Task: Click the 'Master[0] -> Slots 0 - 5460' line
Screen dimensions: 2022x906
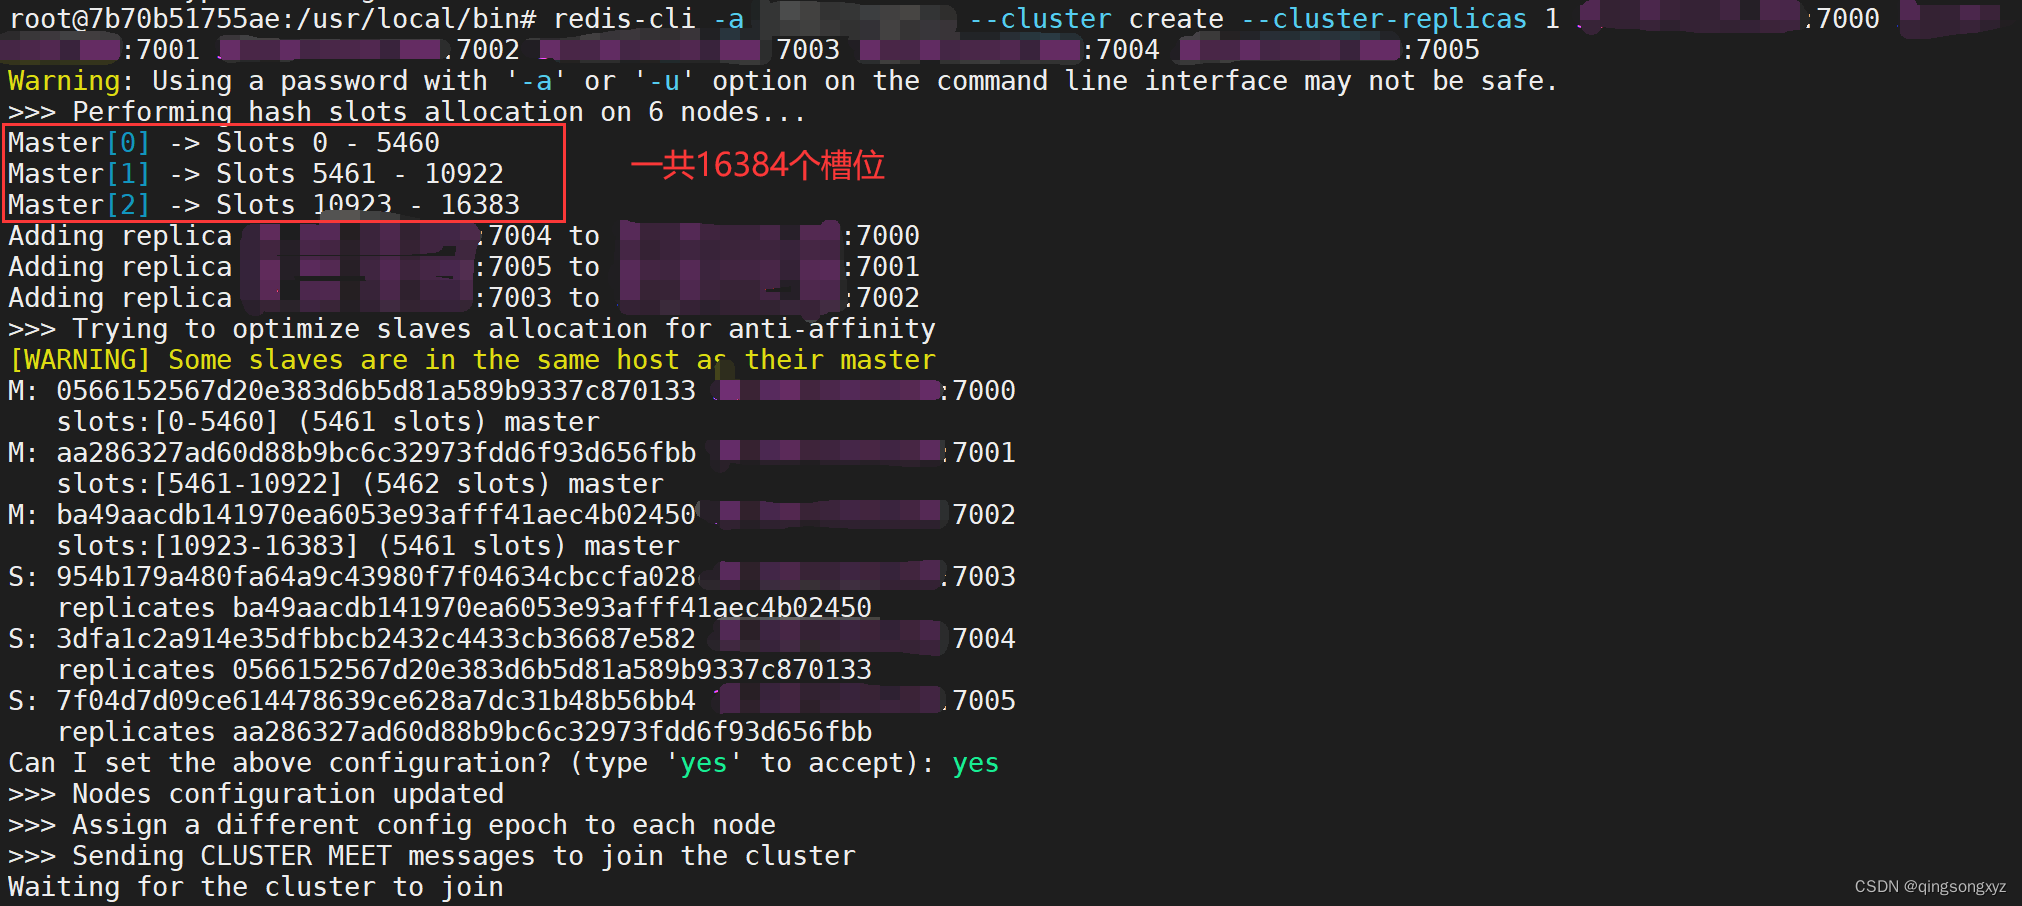Action: (x=224, y=143)
